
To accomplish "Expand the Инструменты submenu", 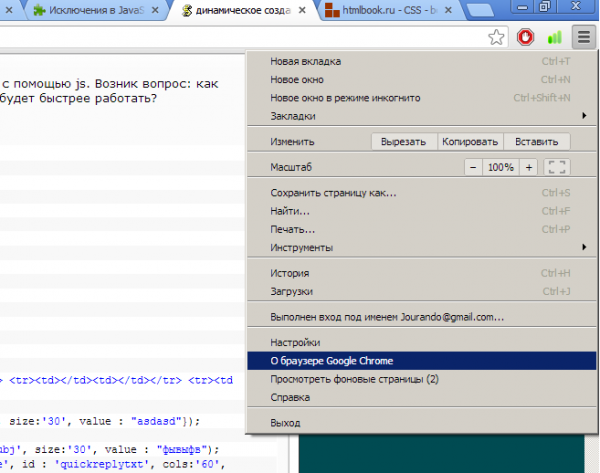I will (422, 248).
